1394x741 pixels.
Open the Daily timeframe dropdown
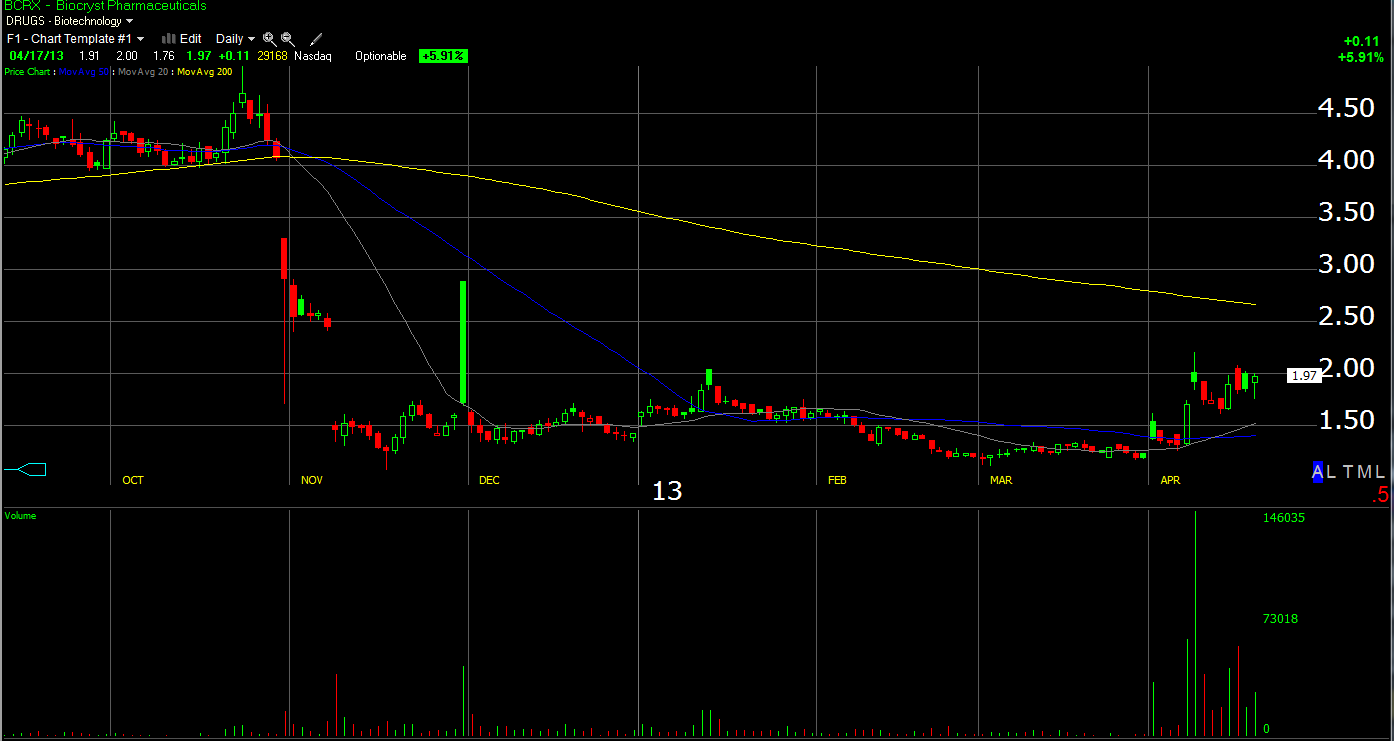(235, 39)
